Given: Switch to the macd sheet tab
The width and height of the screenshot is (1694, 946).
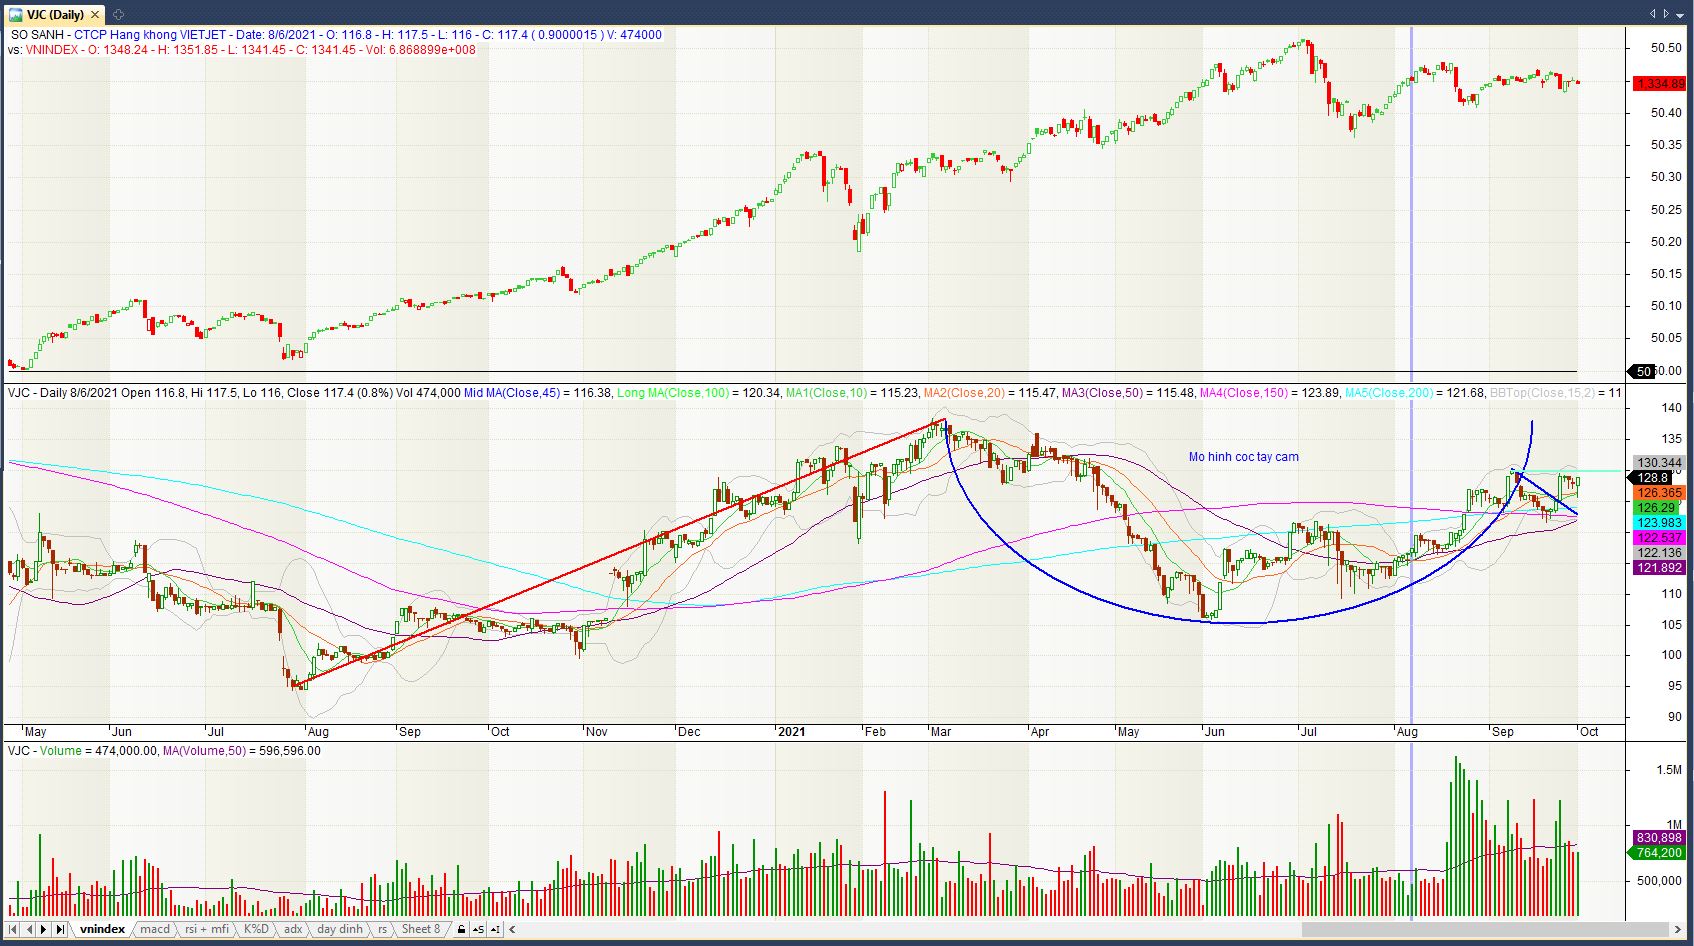Looking at the screenshot, I should click(x=155, y=929).
